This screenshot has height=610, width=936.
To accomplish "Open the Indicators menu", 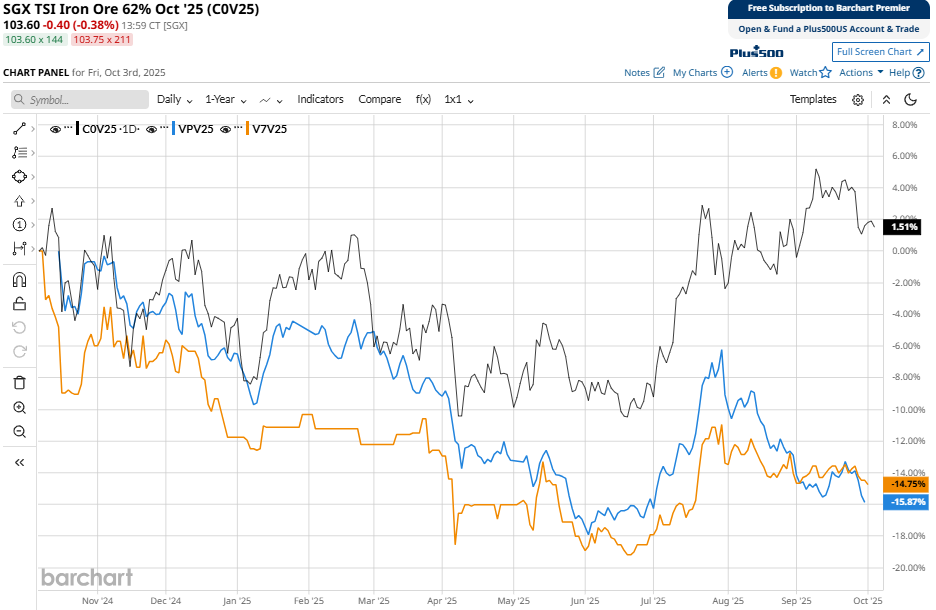I will coord(320,100).
